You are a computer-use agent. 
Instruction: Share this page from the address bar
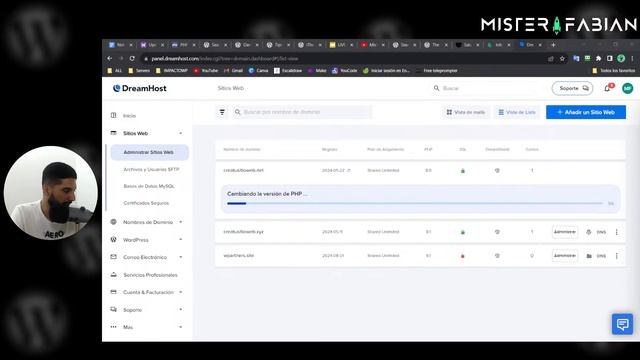click(551, 59)
